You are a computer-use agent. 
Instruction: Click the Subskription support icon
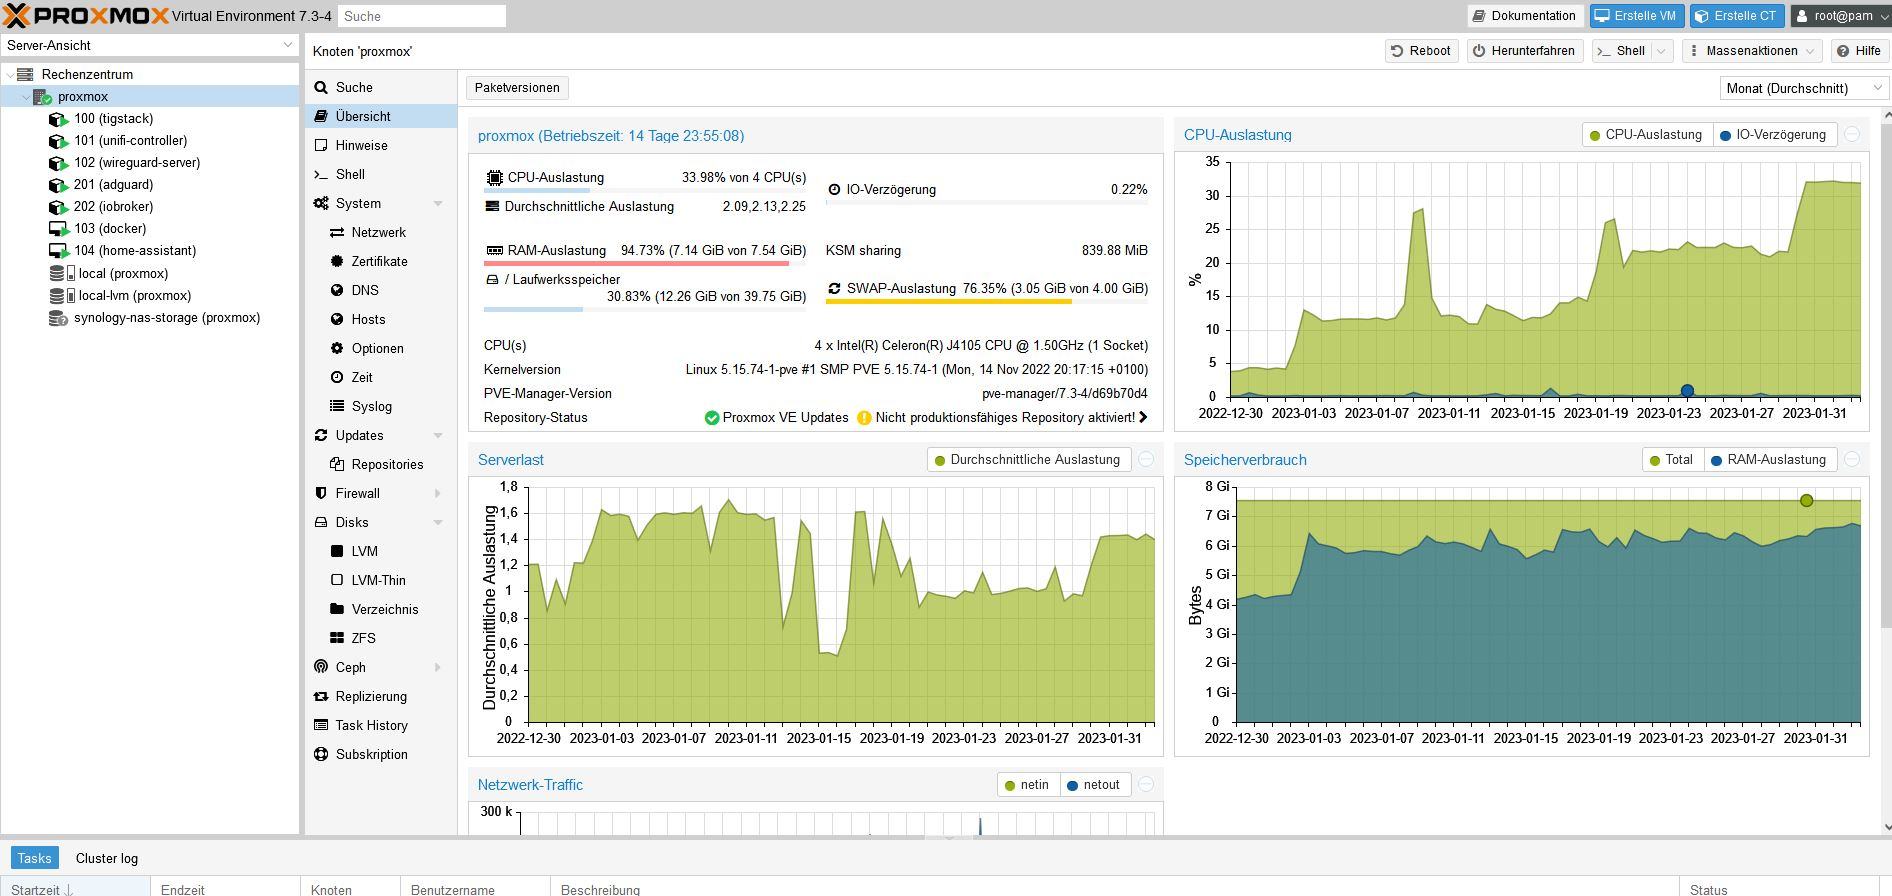pyautogui.click(x=321, y=755)
